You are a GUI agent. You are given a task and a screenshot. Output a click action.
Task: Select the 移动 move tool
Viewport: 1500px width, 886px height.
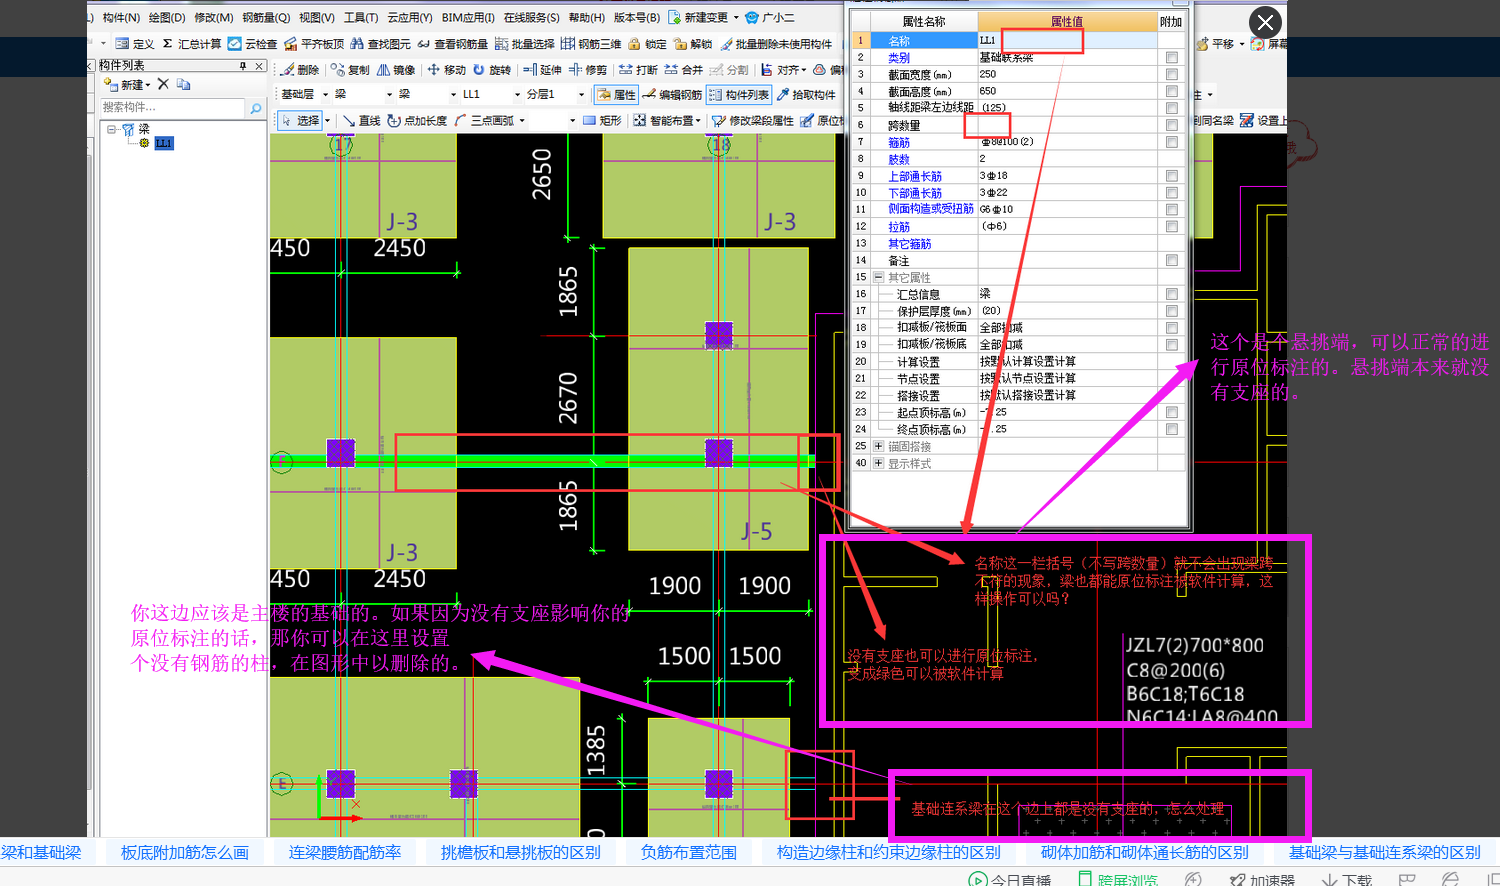tap(446, 70)
